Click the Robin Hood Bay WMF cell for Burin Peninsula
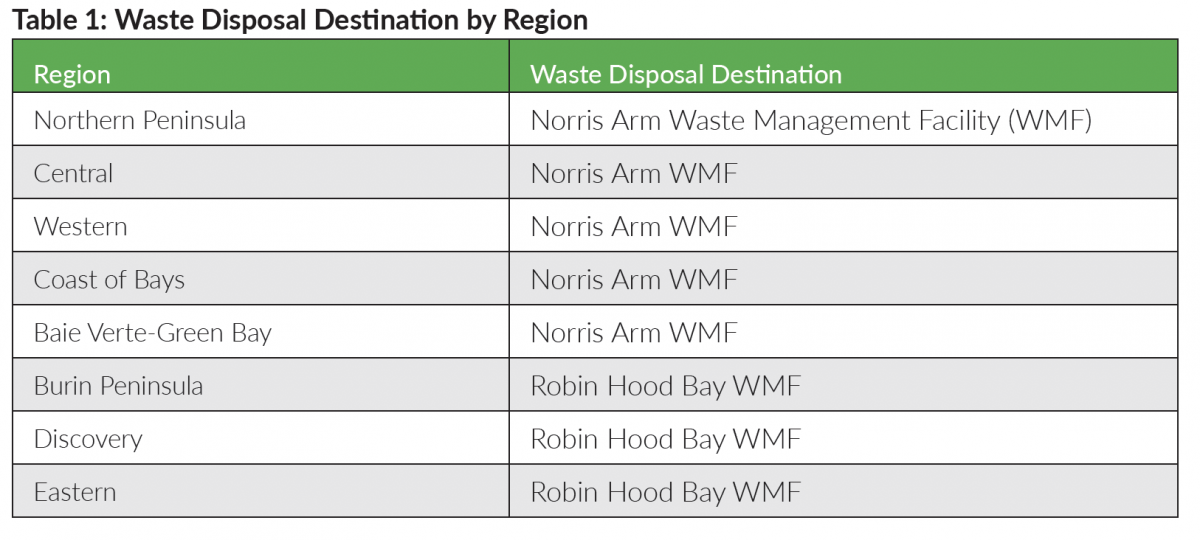 [665, 385]
